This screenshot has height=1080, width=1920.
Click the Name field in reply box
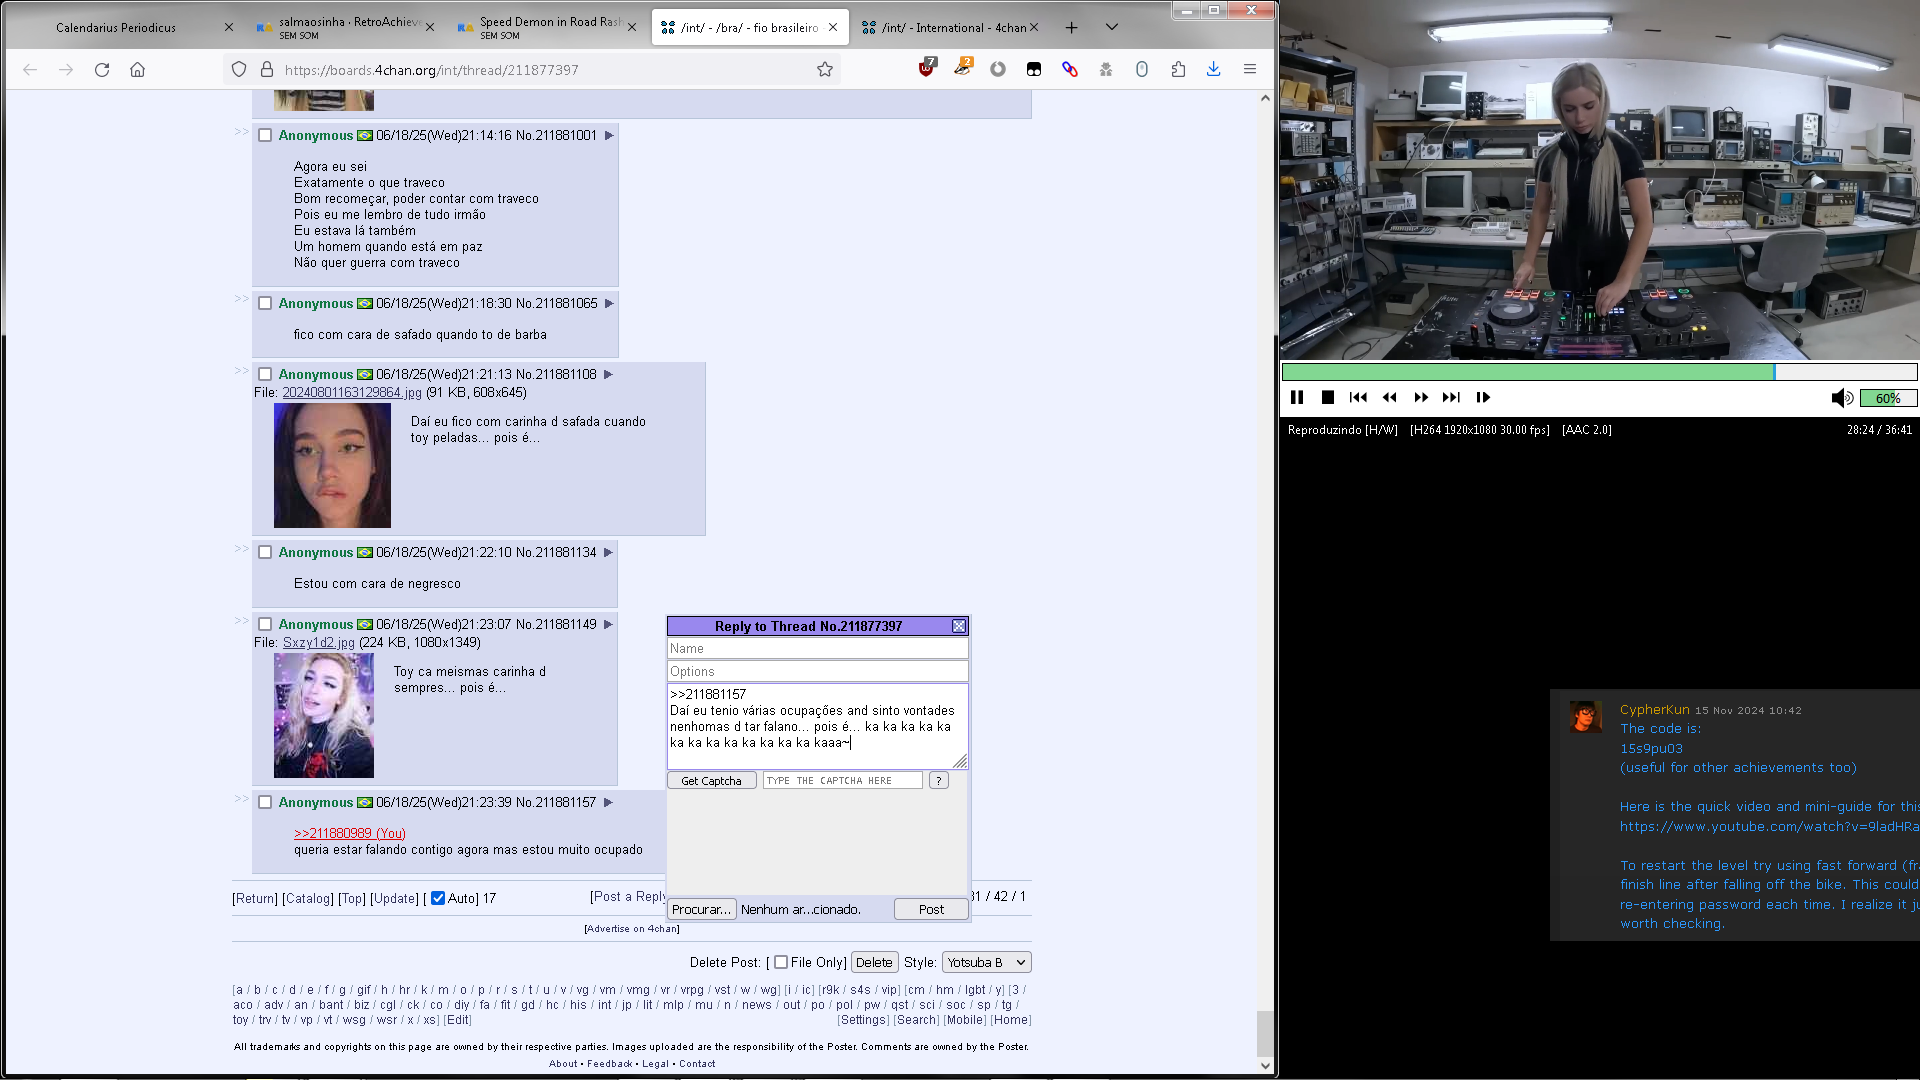coord(818,649)
